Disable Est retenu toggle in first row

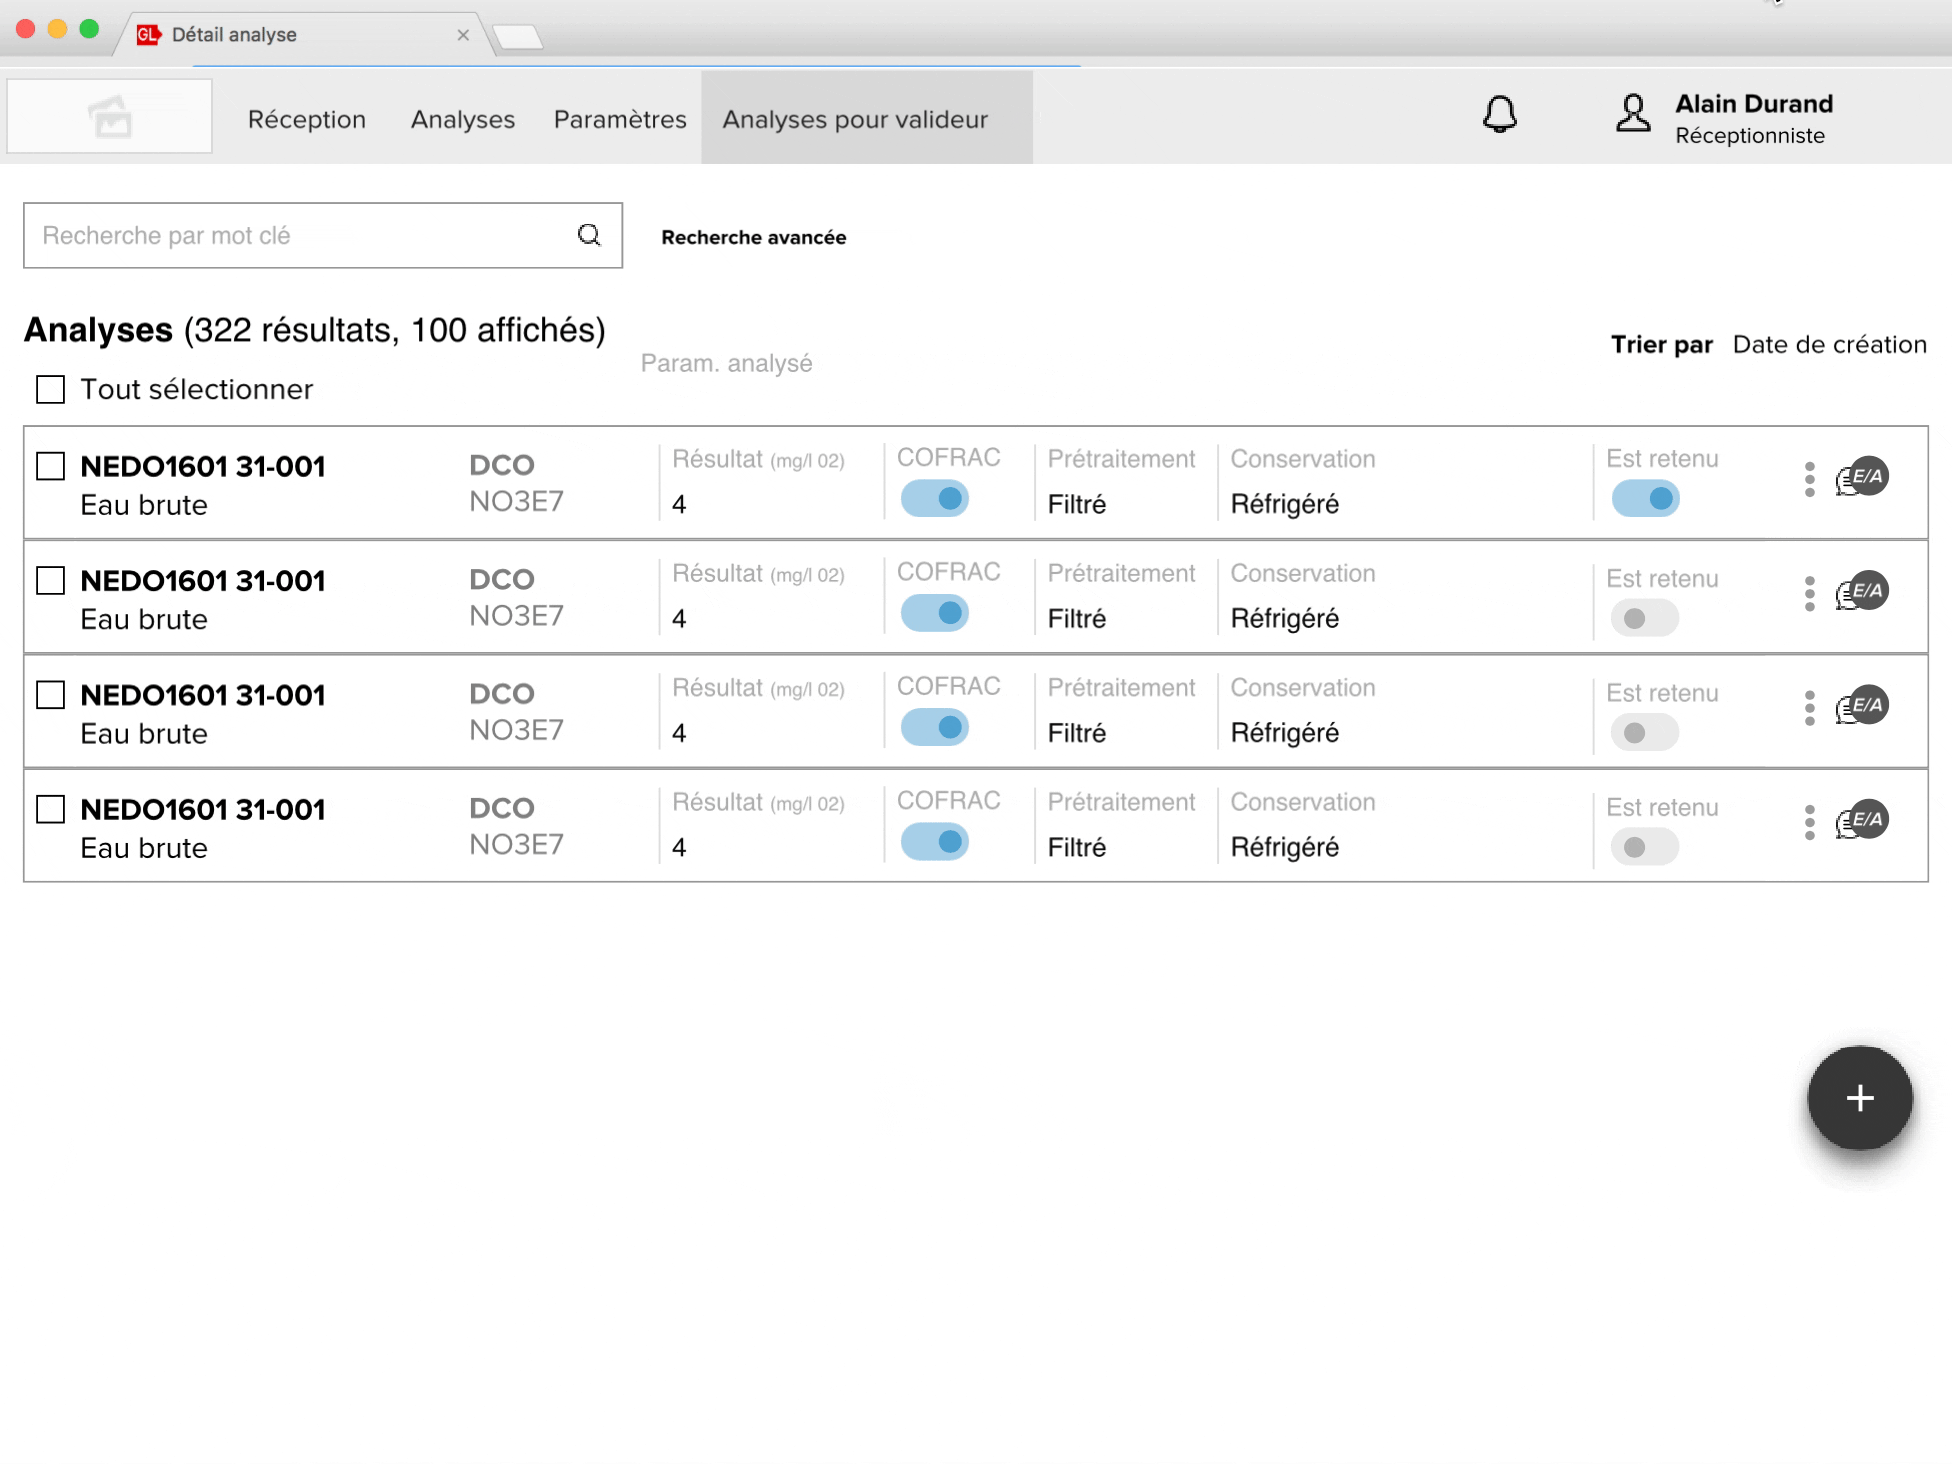point(1645,498)
